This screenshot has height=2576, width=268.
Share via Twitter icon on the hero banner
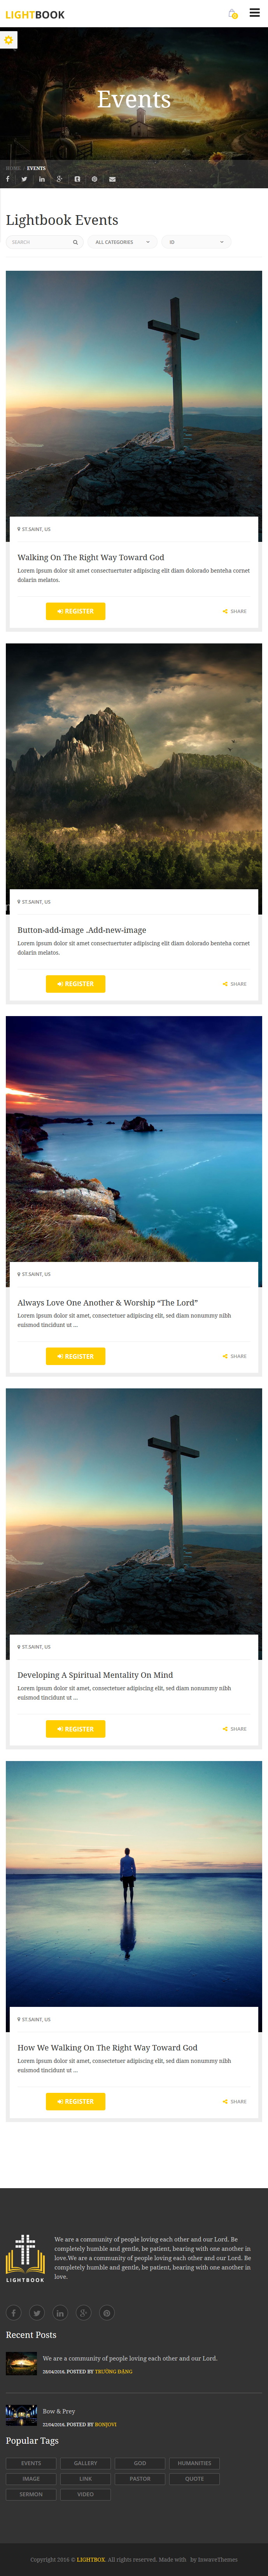pyautogui.click(x=24, y=179)
